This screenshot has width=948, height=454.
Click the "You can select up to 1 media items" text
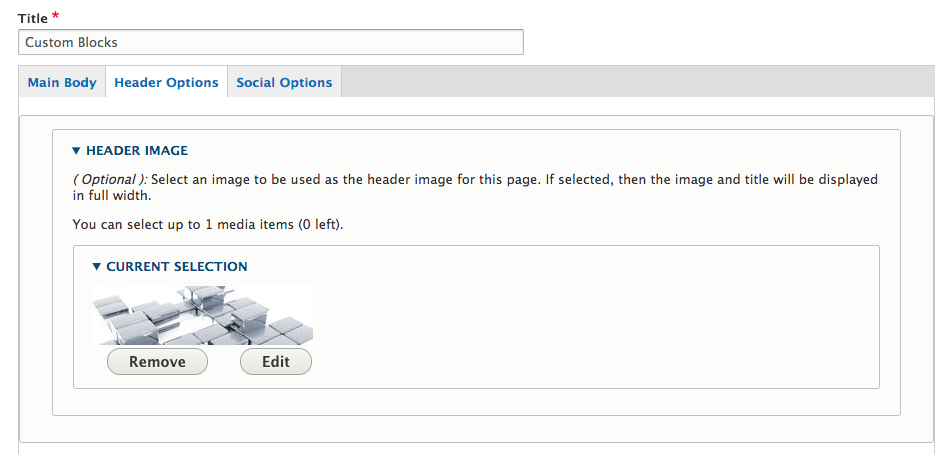point(183,225)
